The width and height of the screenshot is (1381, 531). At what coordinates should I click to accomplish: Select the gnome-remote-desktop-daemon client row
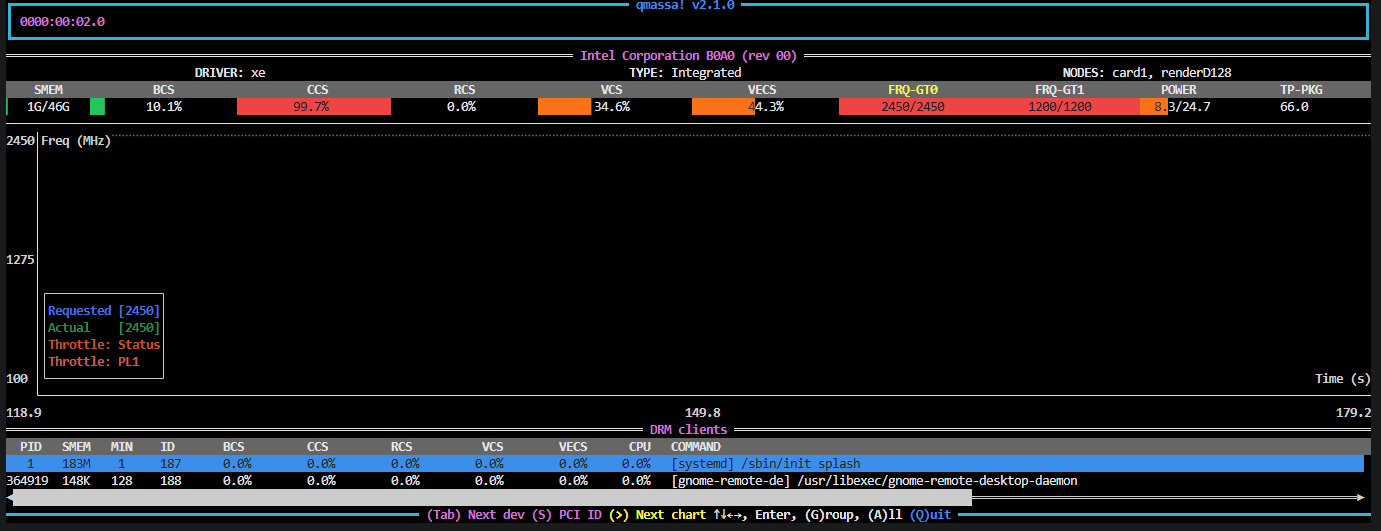(x=685, y=481)
